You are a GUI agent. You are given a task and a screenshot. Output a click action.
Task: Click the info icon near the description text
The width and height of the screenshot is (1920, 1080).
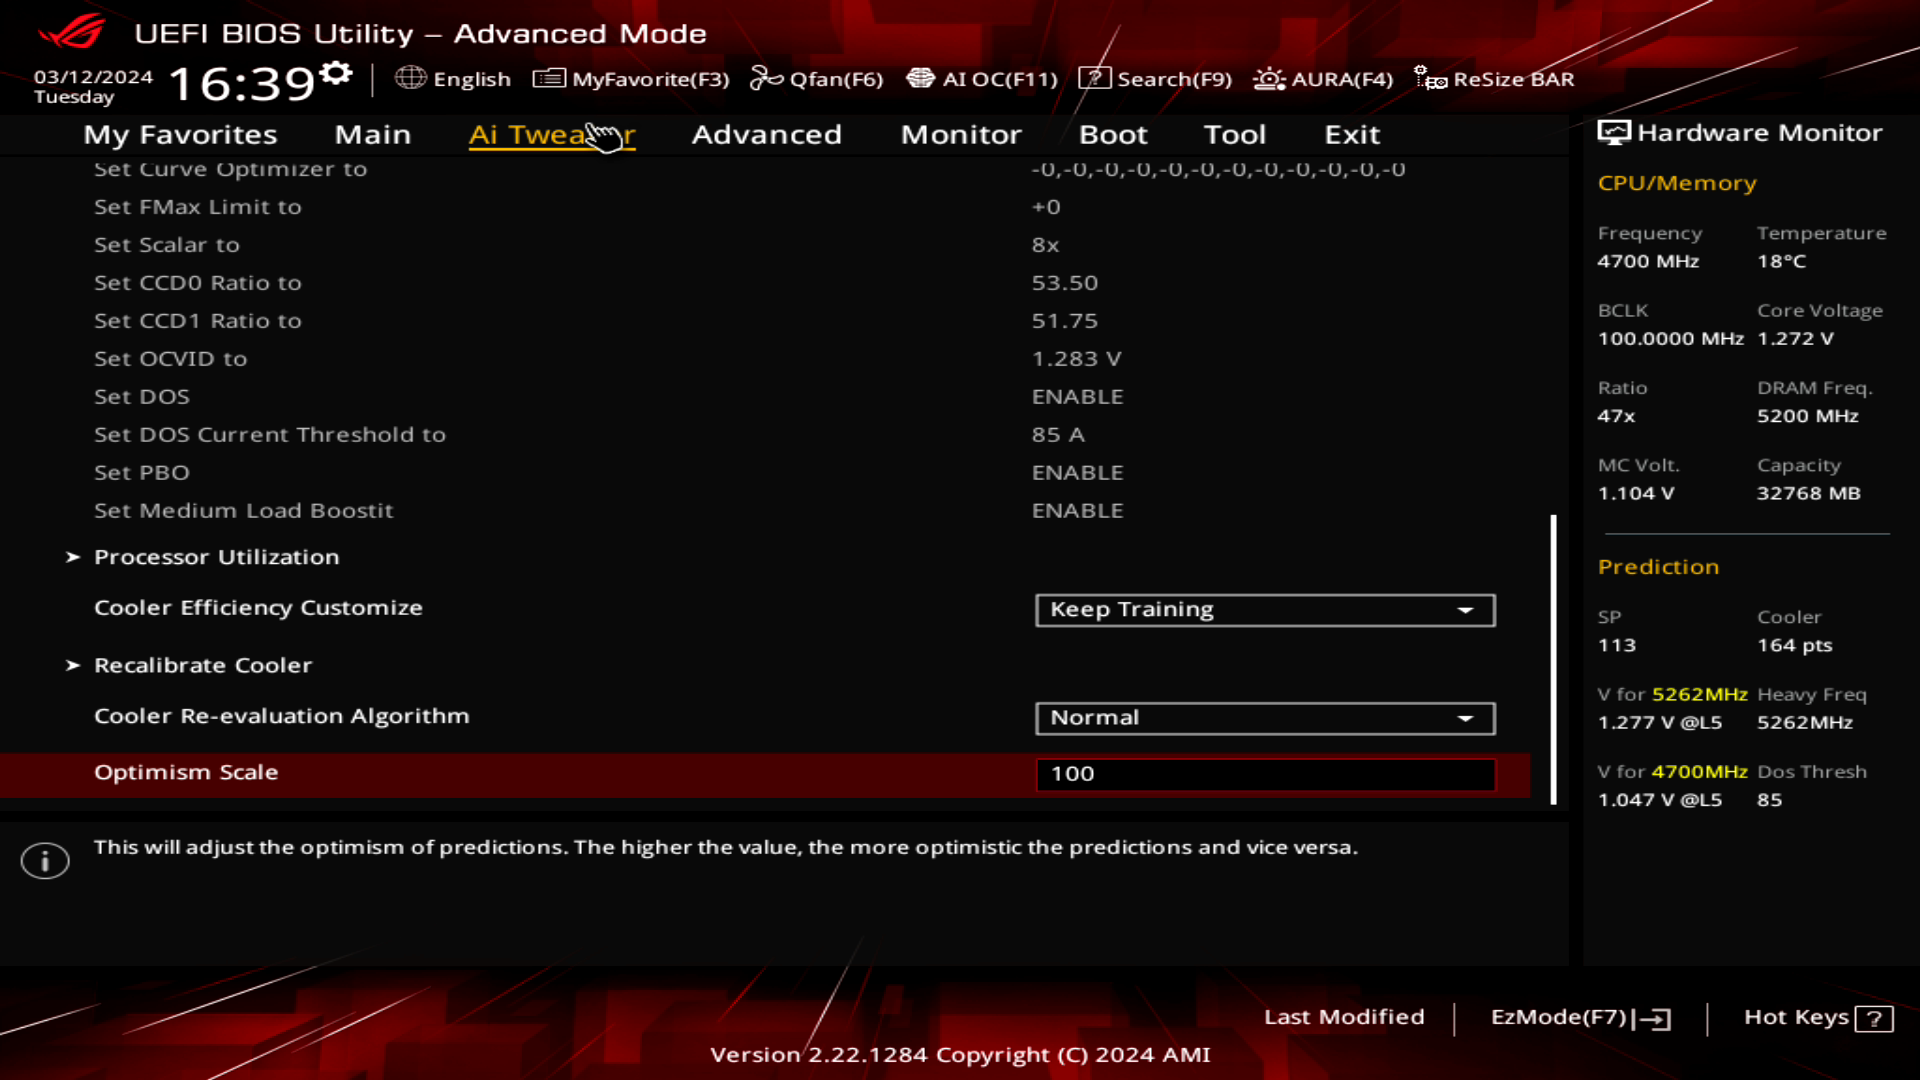pyautogui.click(x=44, y=860)
